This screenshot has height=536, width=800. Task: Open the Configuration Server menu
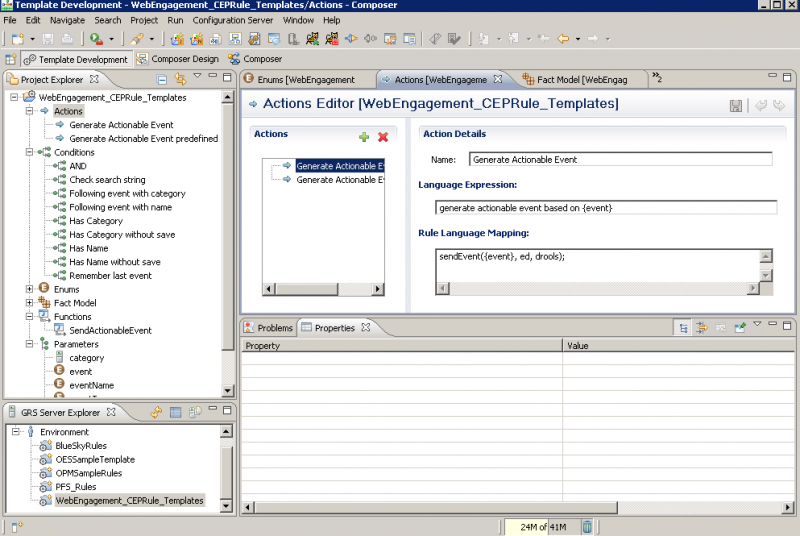[233, 20]
